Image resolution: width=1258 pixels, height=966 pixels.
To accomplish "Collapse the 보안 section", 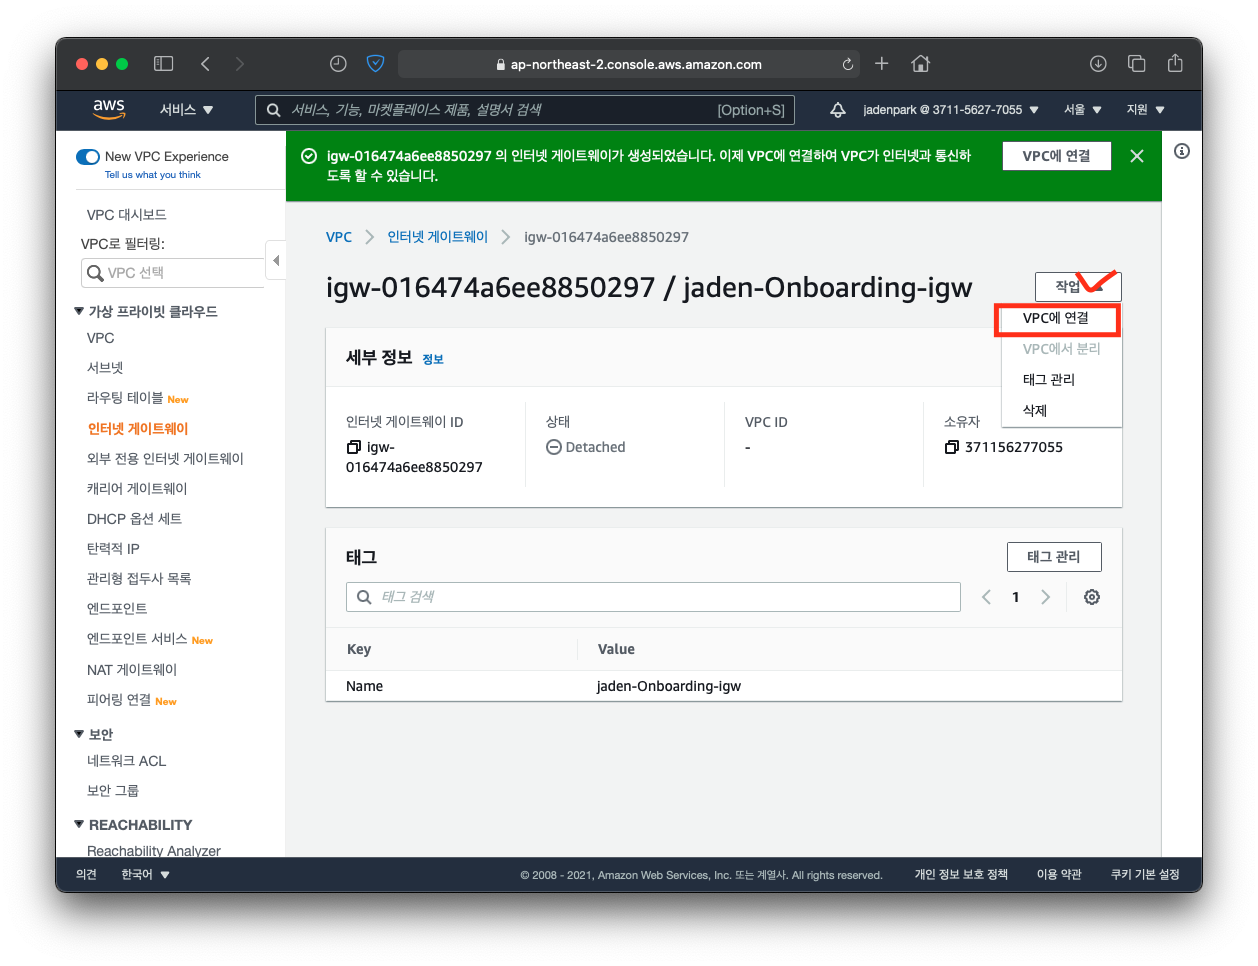I will [79, 734].
